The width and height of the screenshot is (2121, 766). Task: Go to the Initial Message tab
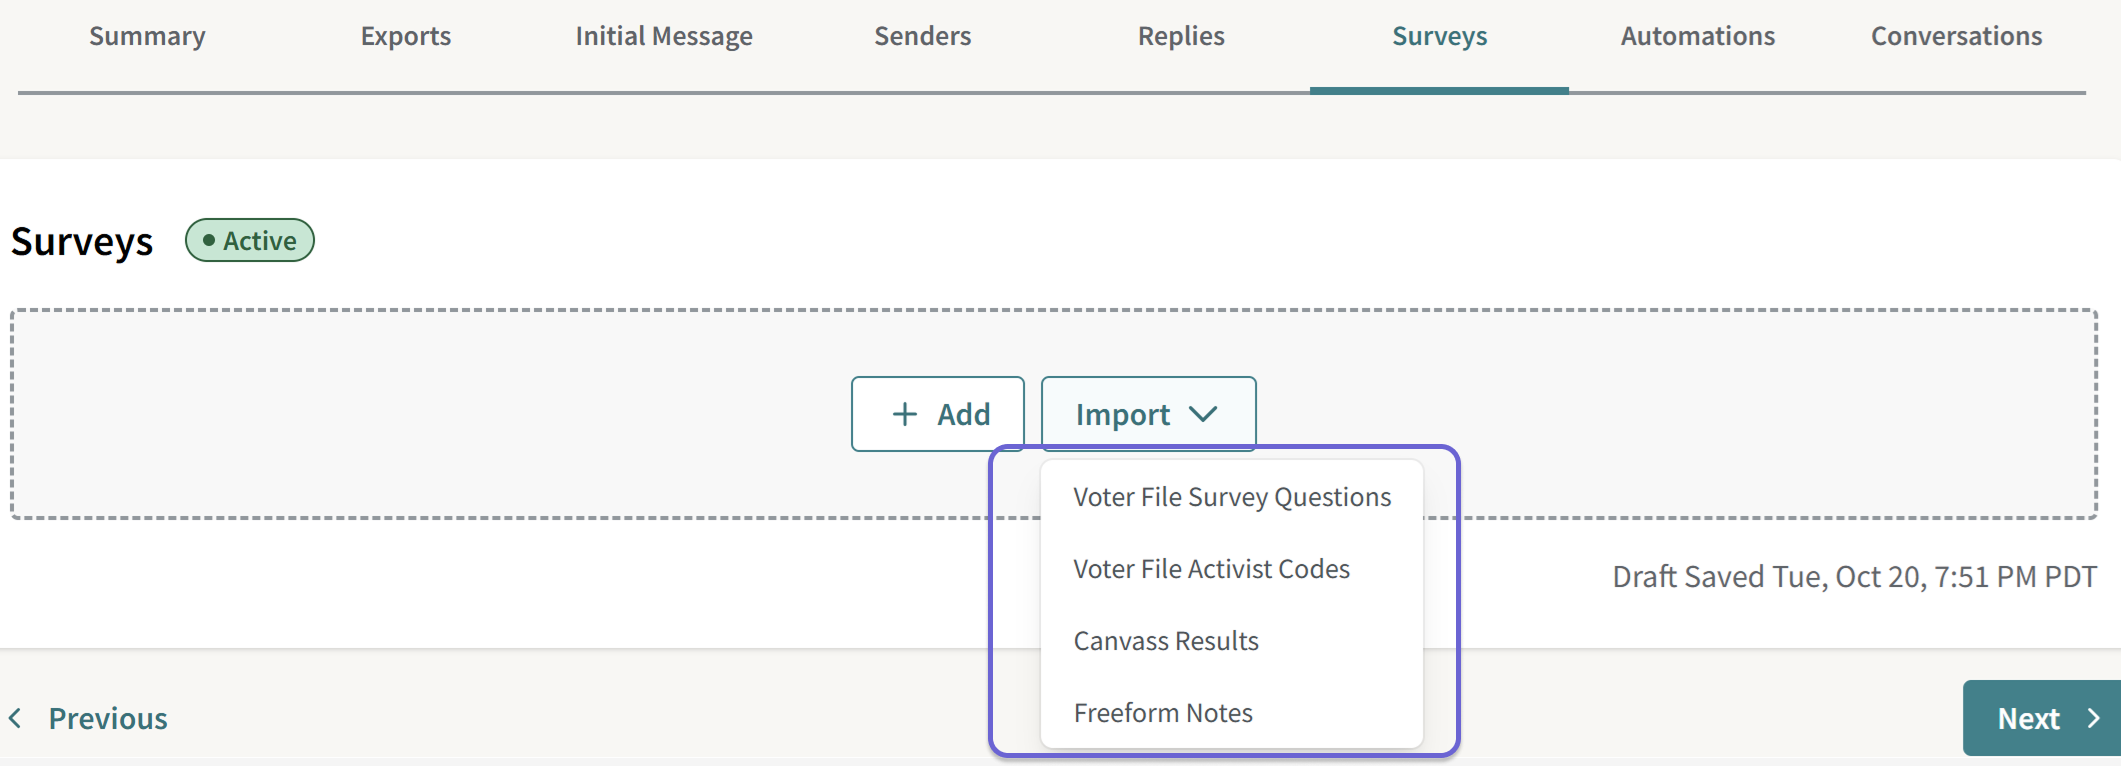(x=664, y=37)
